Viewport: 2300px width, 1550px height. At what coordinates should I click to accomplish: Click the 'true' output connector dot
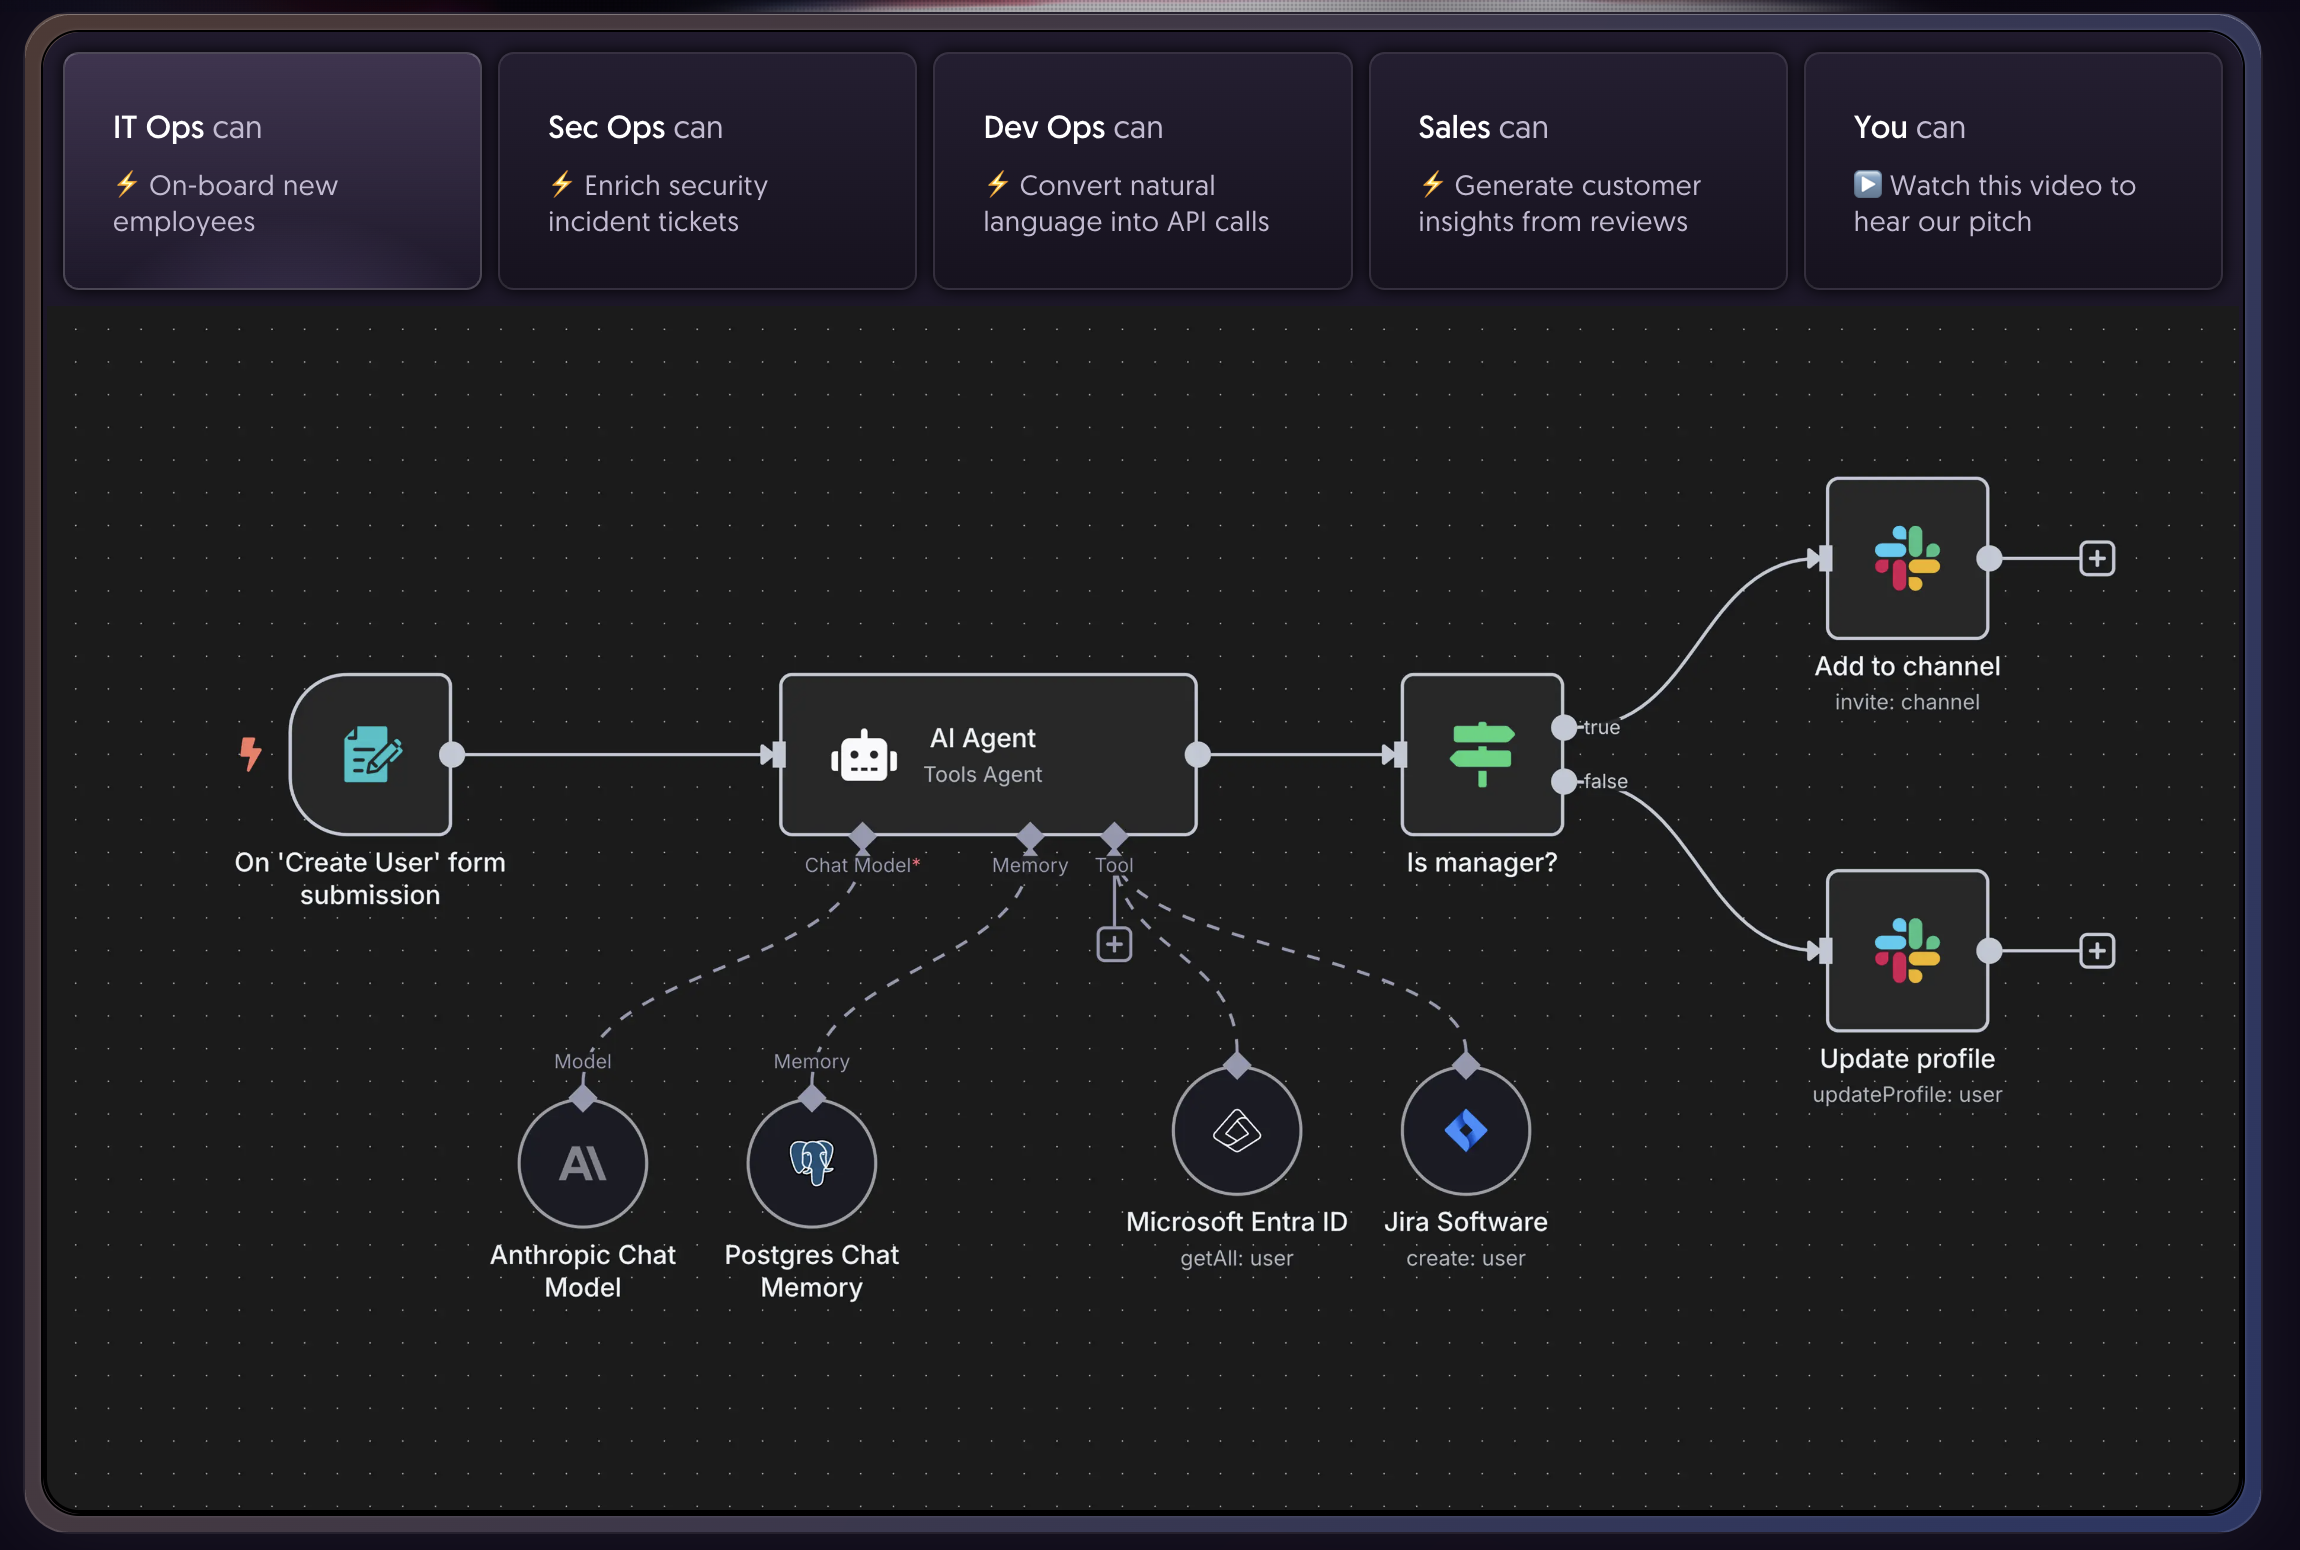[1563, 727]
